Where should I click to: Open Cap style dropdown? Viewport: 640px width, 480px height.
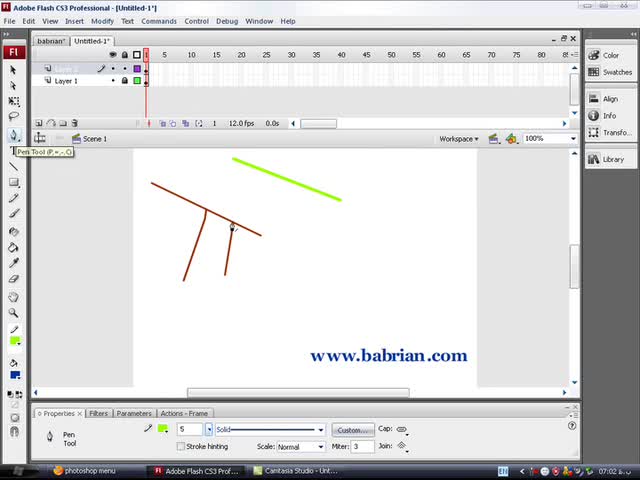(402, 429)
